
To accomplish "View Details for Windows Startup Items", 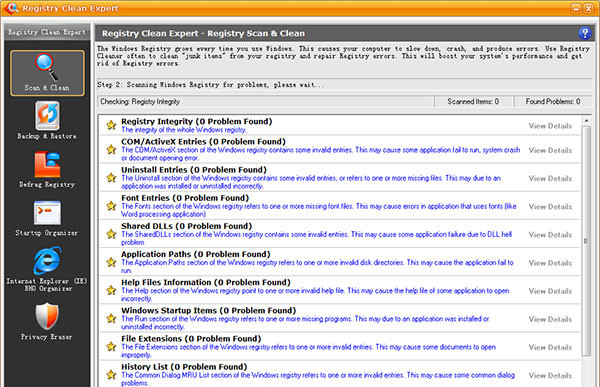I will 550,319.
